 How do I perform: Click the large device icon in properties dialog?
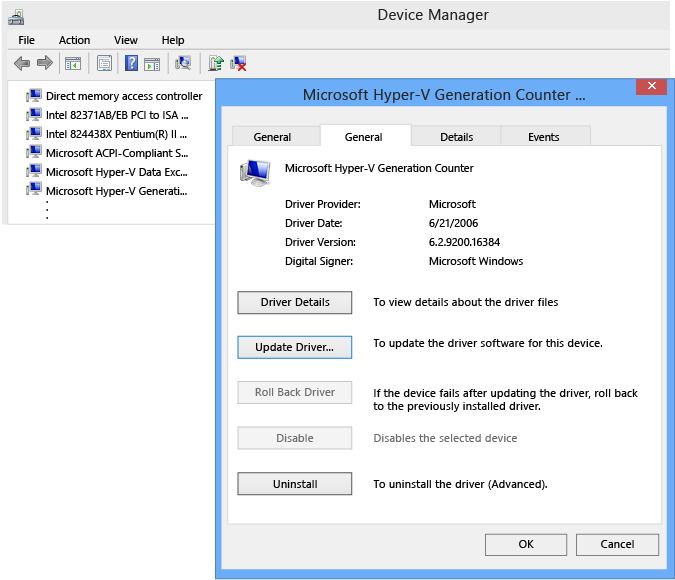[x=255, y=173]
